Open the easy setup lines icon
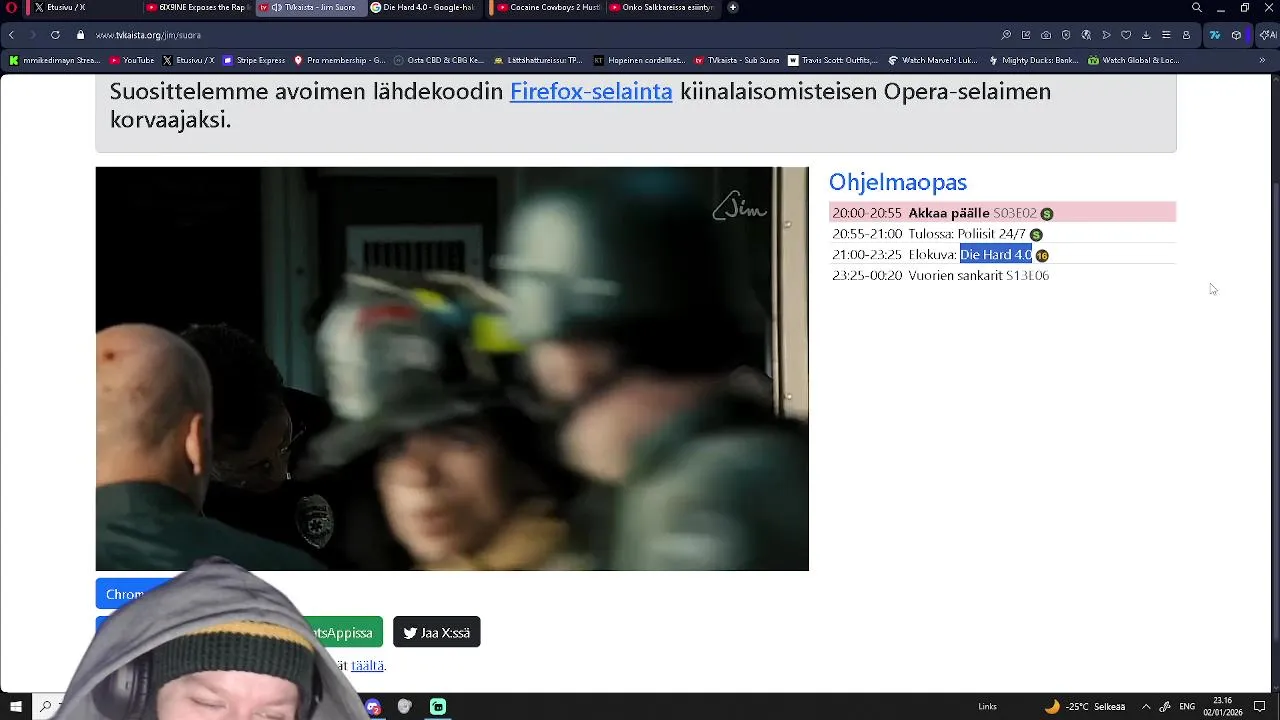 [x=1166, y=35]
